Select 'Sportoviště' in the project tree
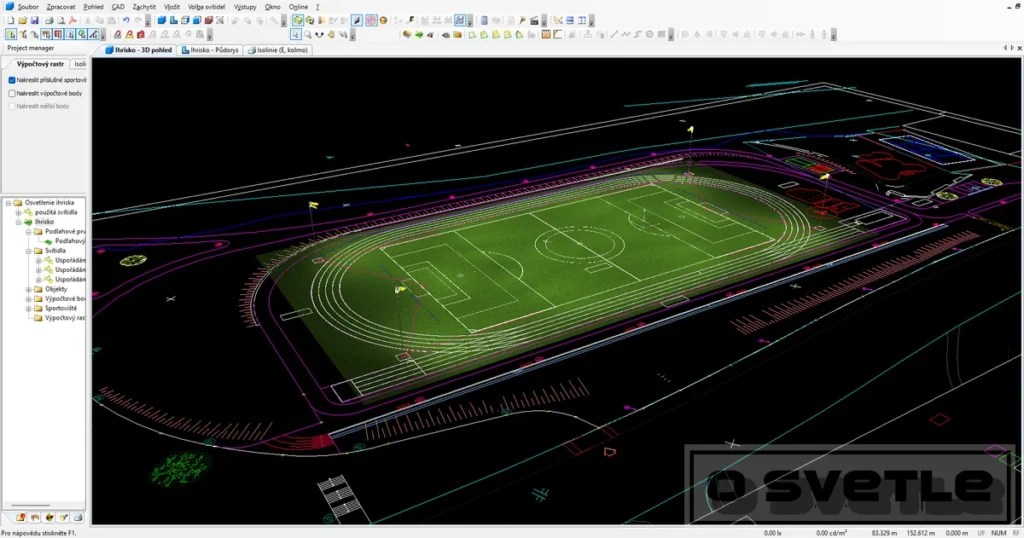Viewport: 1024px width, 538px height. pyautogui.click(x=61, y=308)
